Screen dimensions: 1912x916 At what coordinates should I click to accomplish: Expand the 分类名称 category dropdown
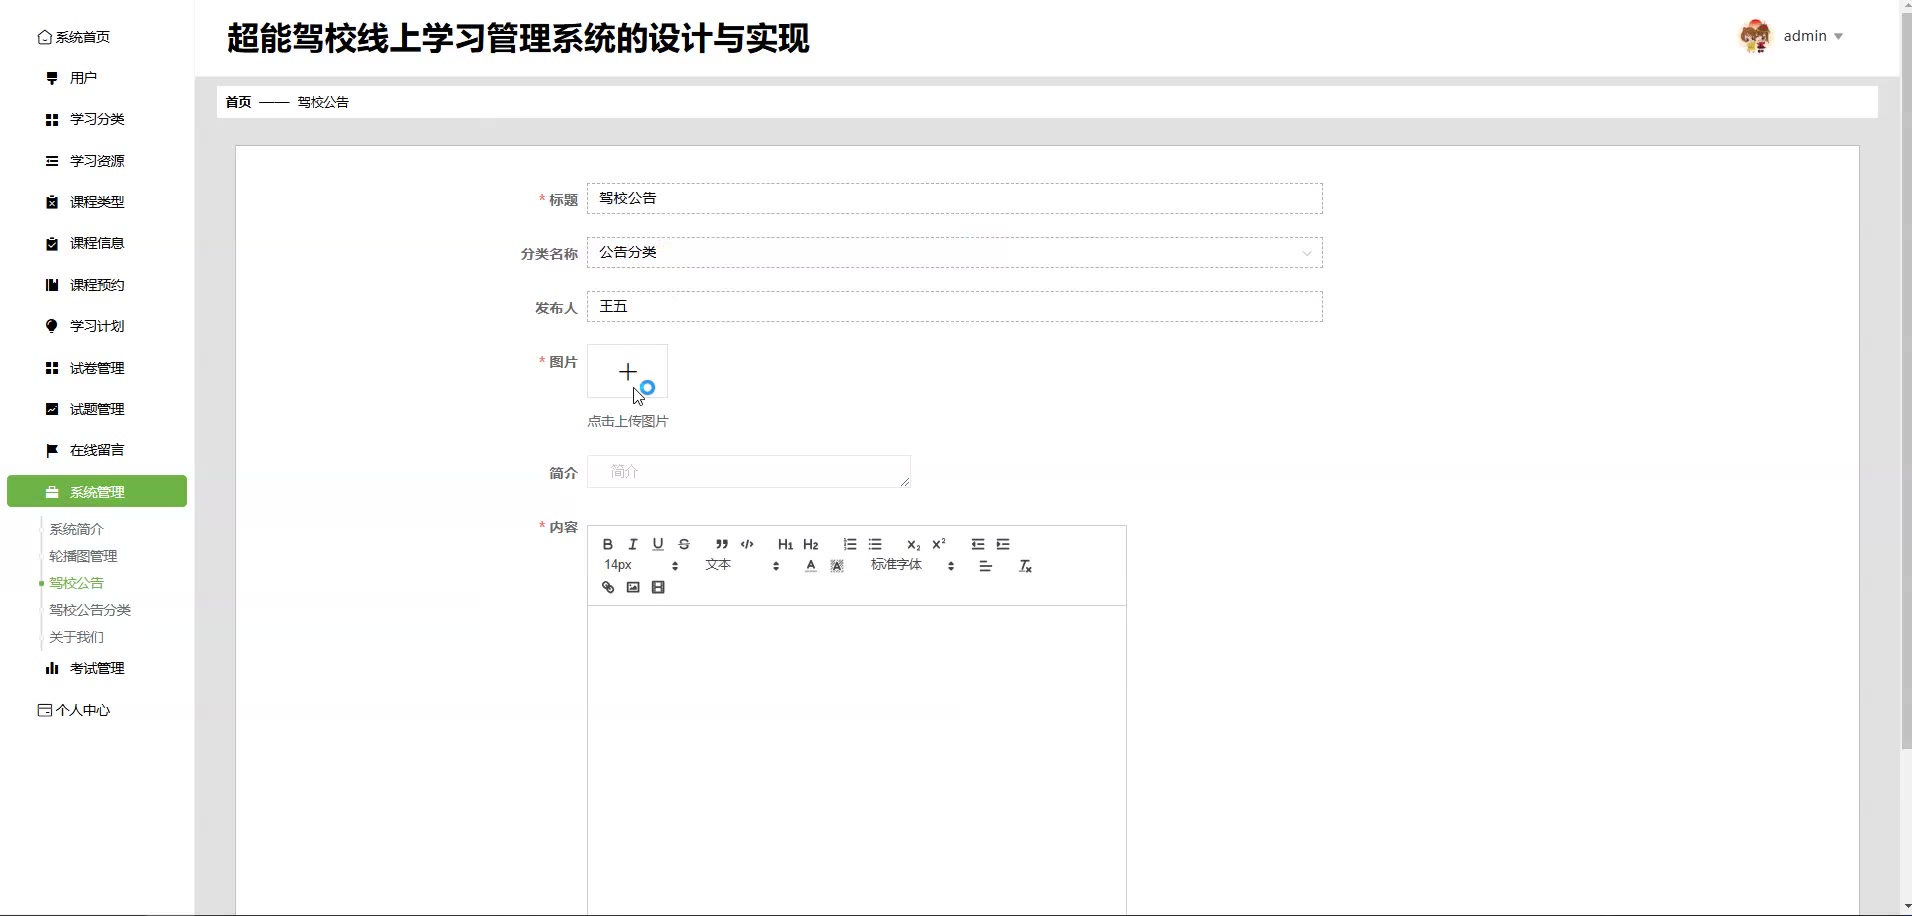954,252
